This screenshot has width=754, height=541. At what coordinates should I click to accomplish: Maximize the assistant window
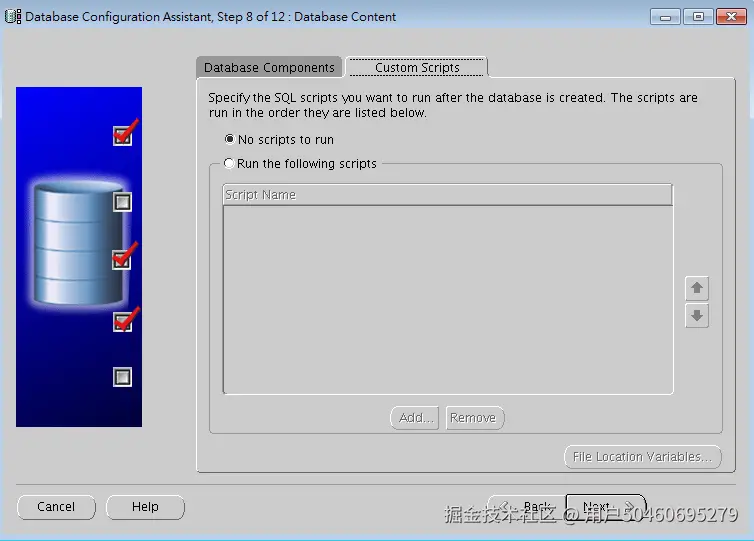click(x=698, y=17)
